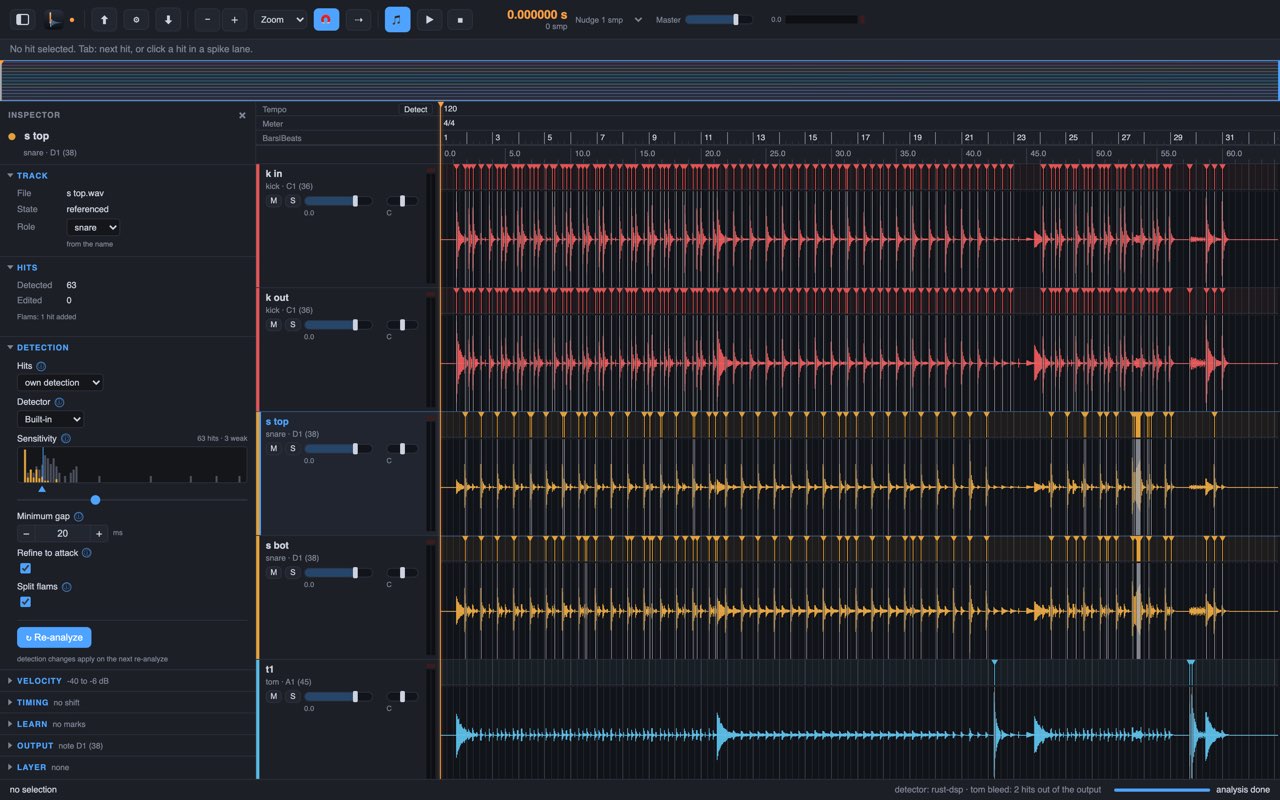Open the Zoom dropdown

pyautogui.click(x=281, y=19)
